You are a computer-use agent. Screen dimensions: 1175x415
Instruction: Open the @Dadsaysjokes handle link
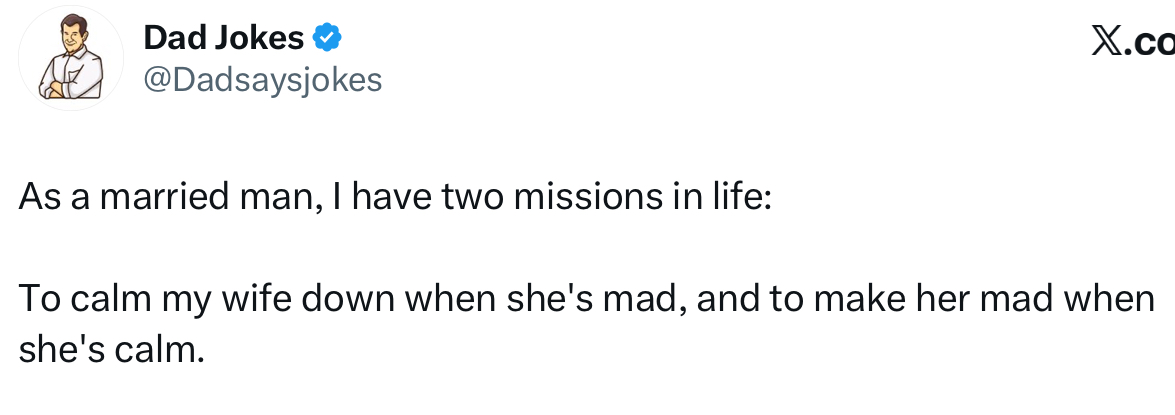pos(262,79)
